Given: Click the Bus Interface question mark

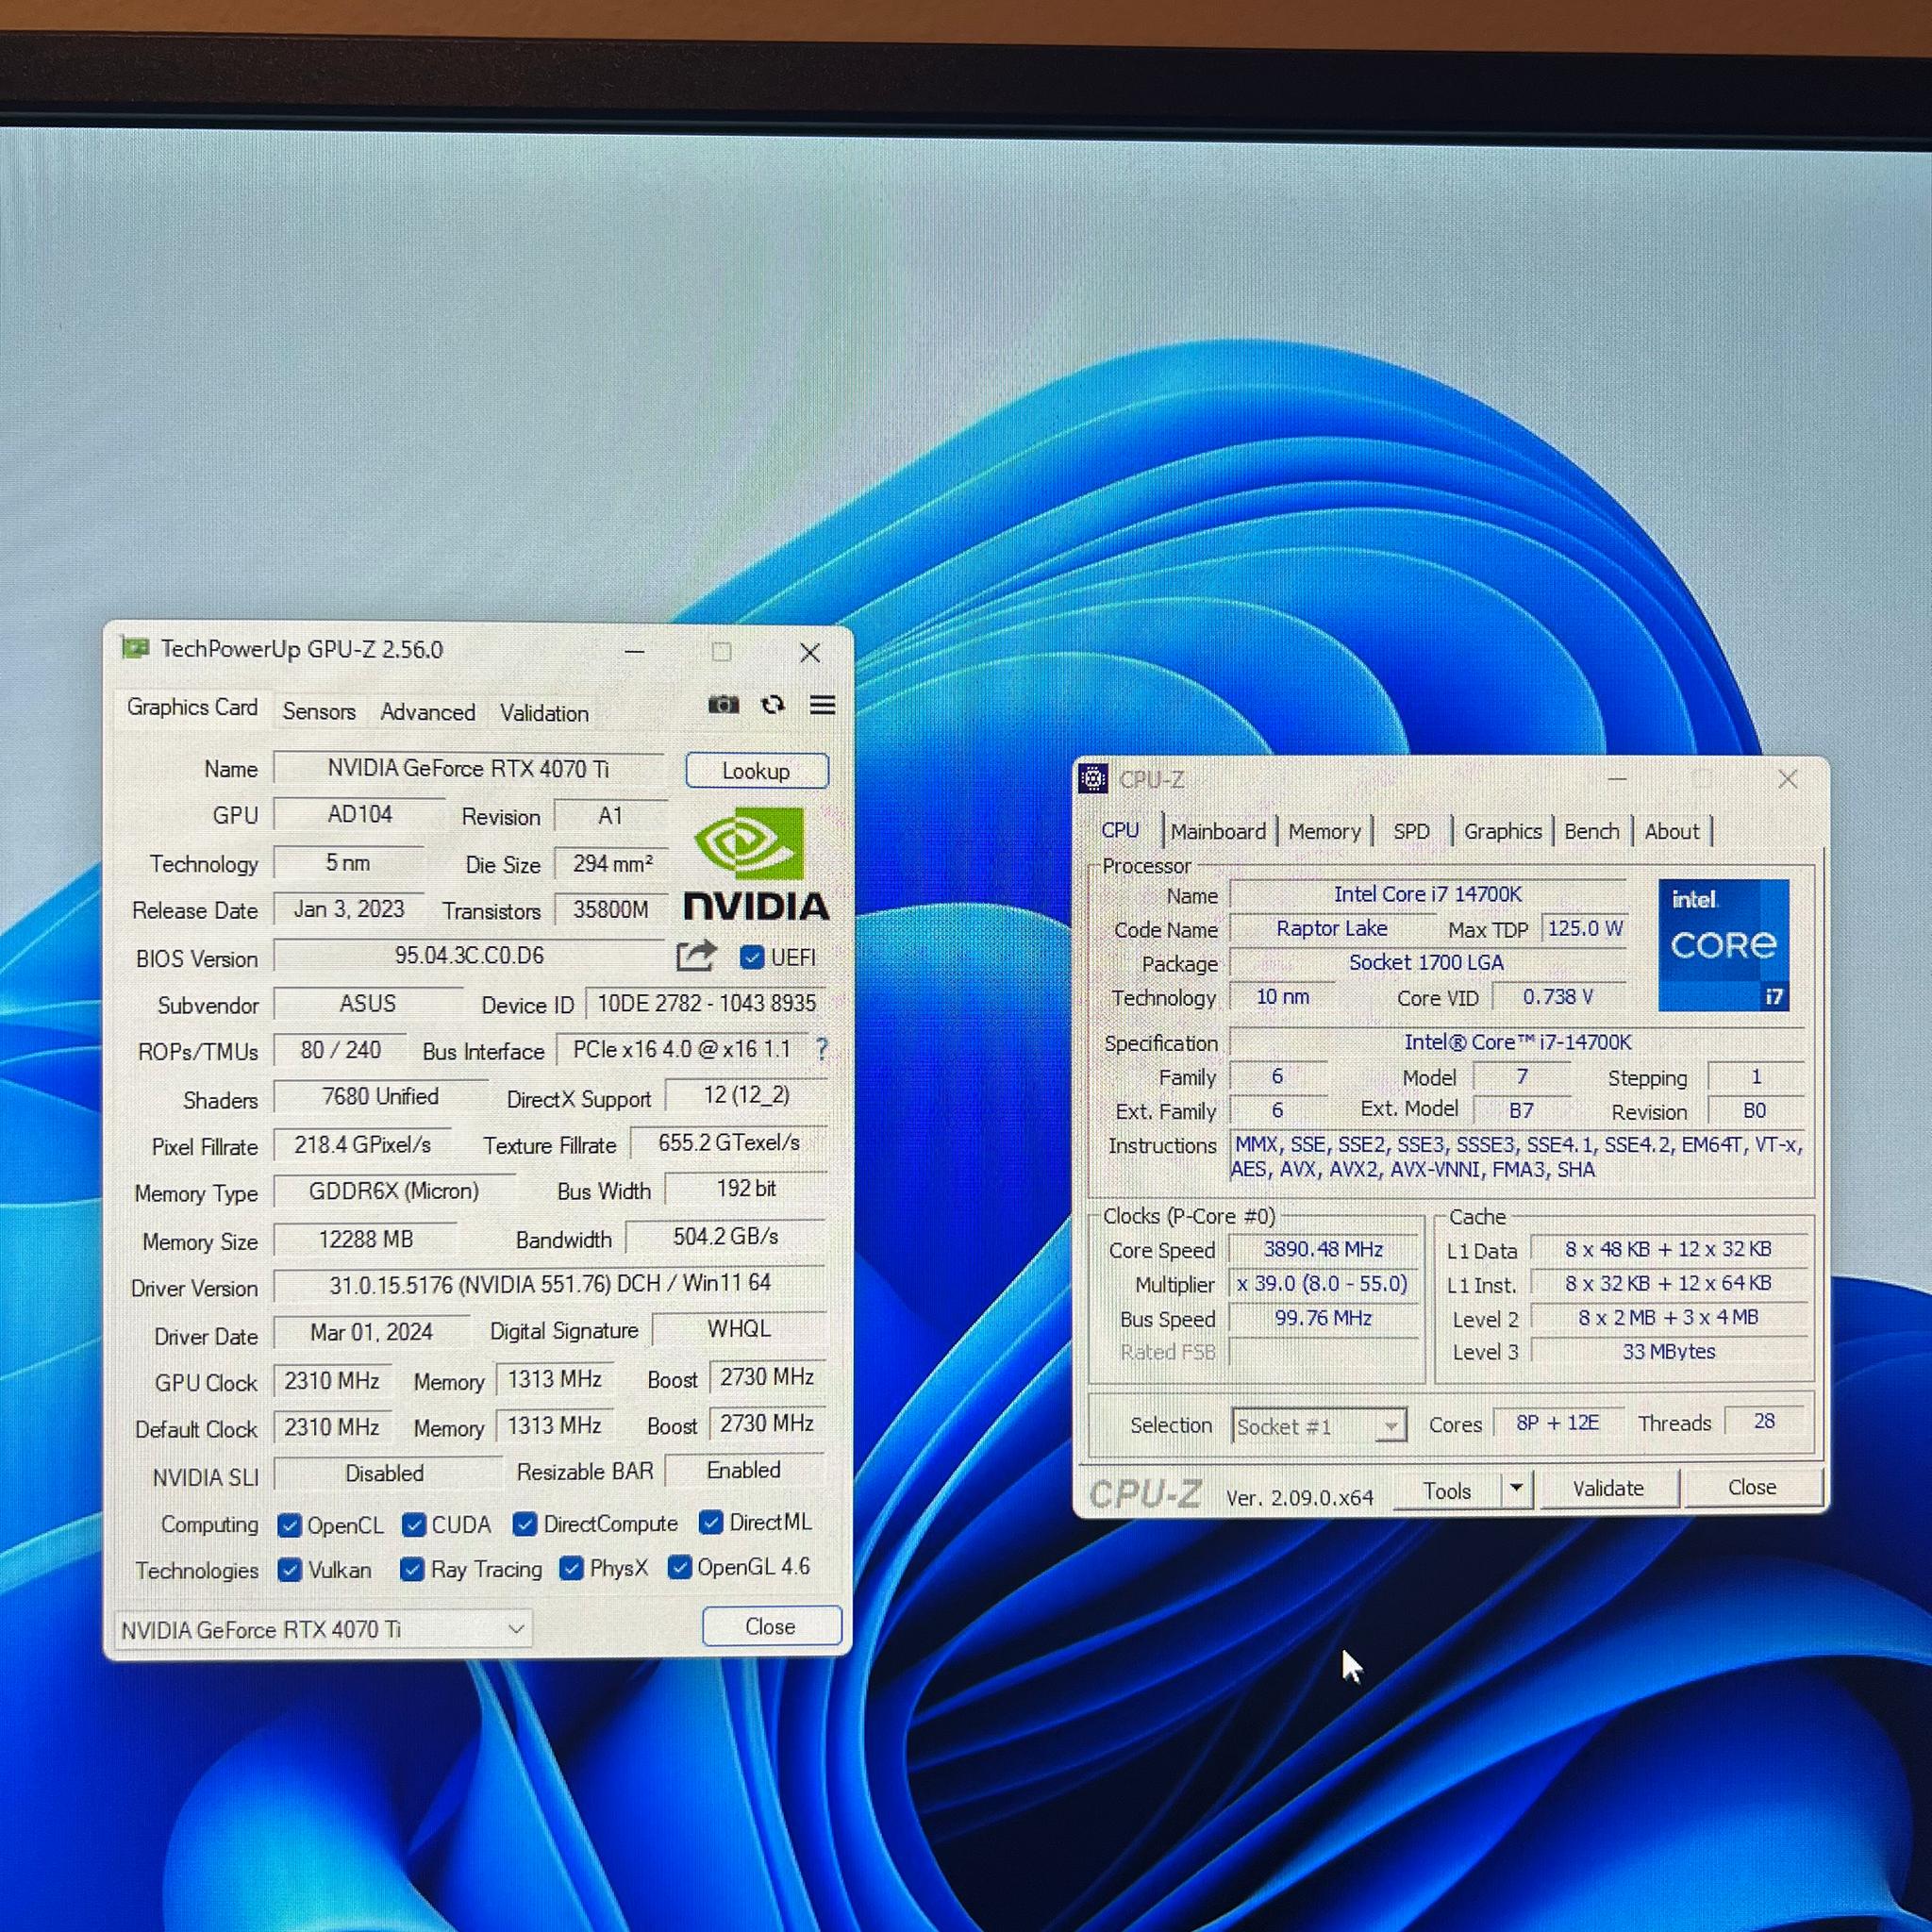Looking at the screenshot, I should 822,1048.
